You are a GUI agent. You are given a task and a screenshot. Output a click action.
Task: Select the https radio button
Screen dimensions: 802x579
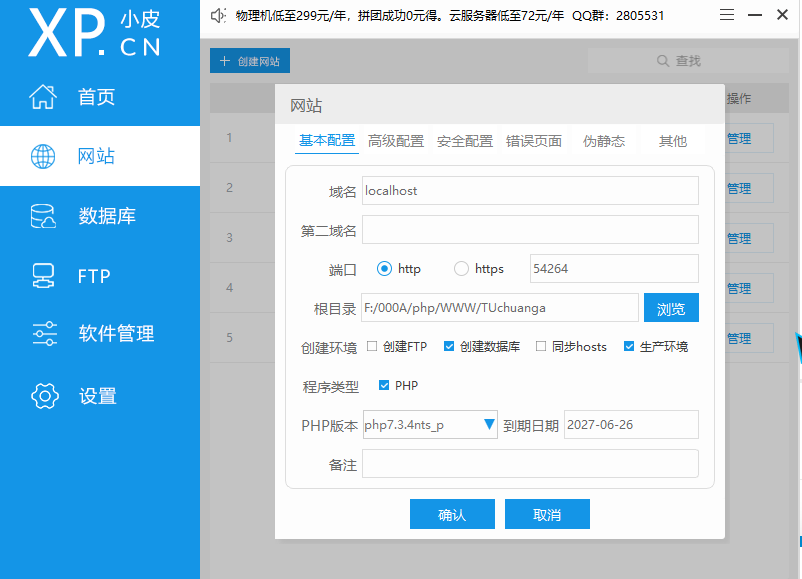pyautogui.click(x=461, y=269)
